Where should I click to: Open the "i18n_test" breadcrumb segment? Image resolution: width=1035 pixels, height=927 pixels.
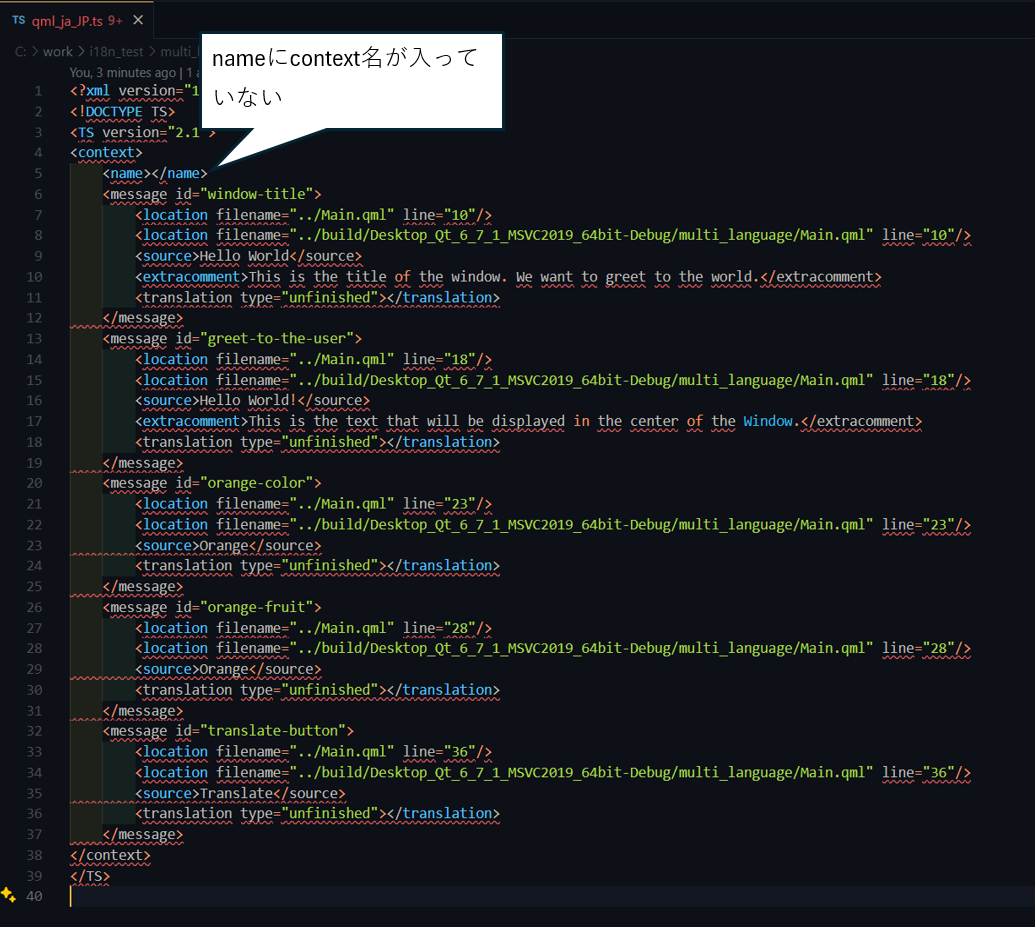[x=116, y=52]
